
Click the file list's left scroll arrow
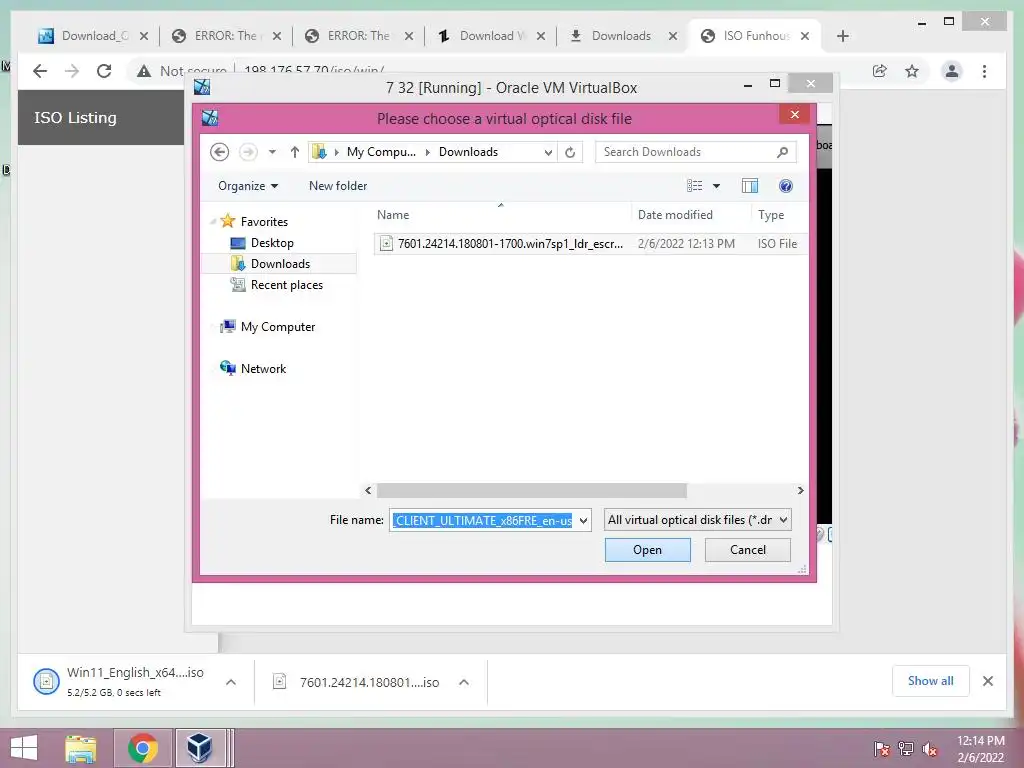[x=368, y=490]
